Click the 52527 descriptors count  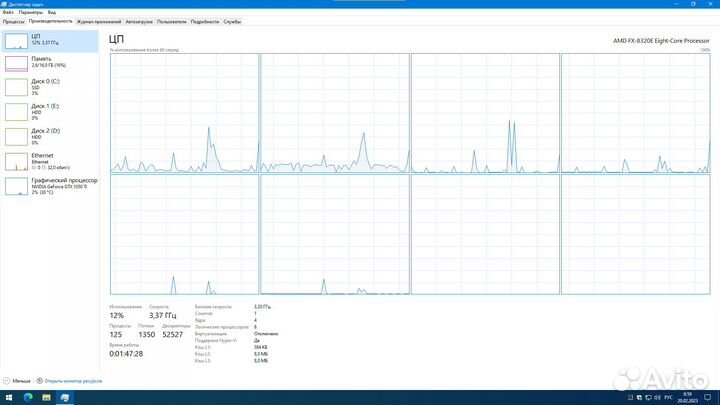coord(173,335)
